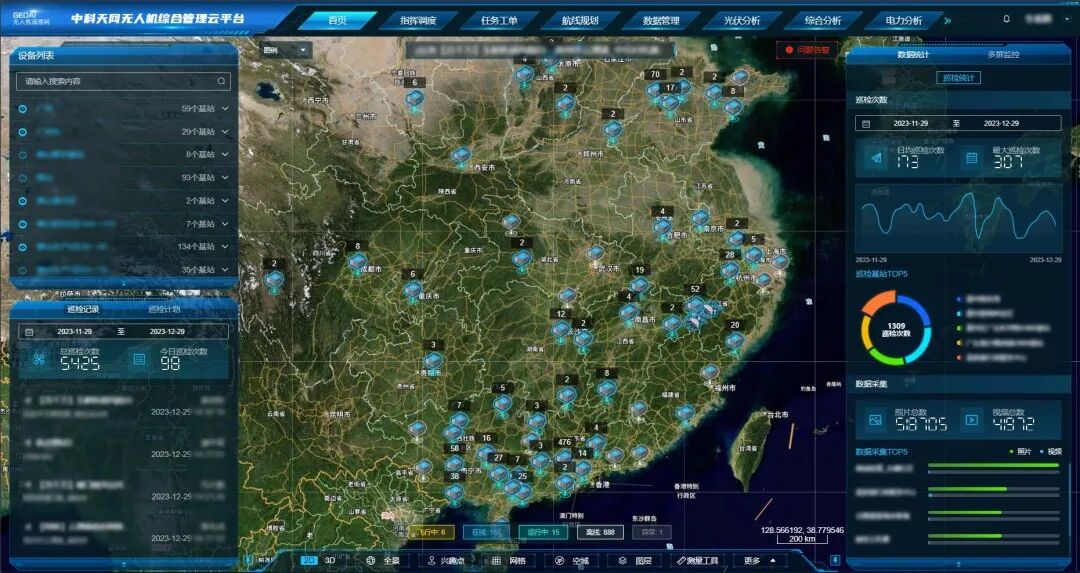This screenshot has width=1080, height=573.
Task: Open the 更多 menu in bottom toolbar
Action: 760,561
